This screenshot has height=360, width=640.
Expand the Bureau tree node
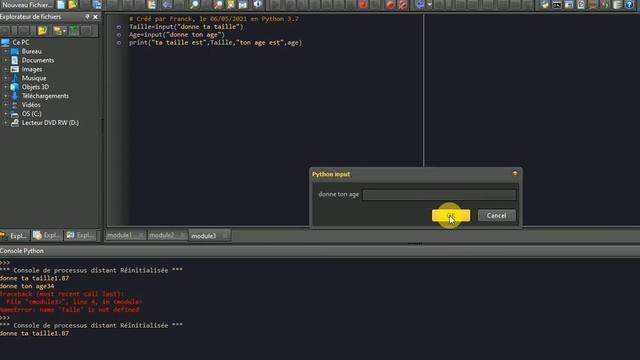(x=6, y=51)
